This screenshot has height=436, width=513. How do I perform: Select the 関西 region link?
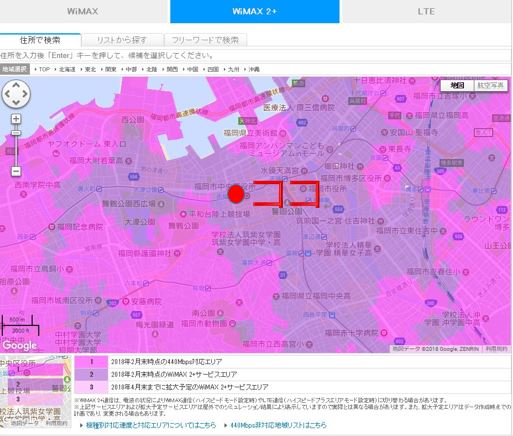coord(172,69)
